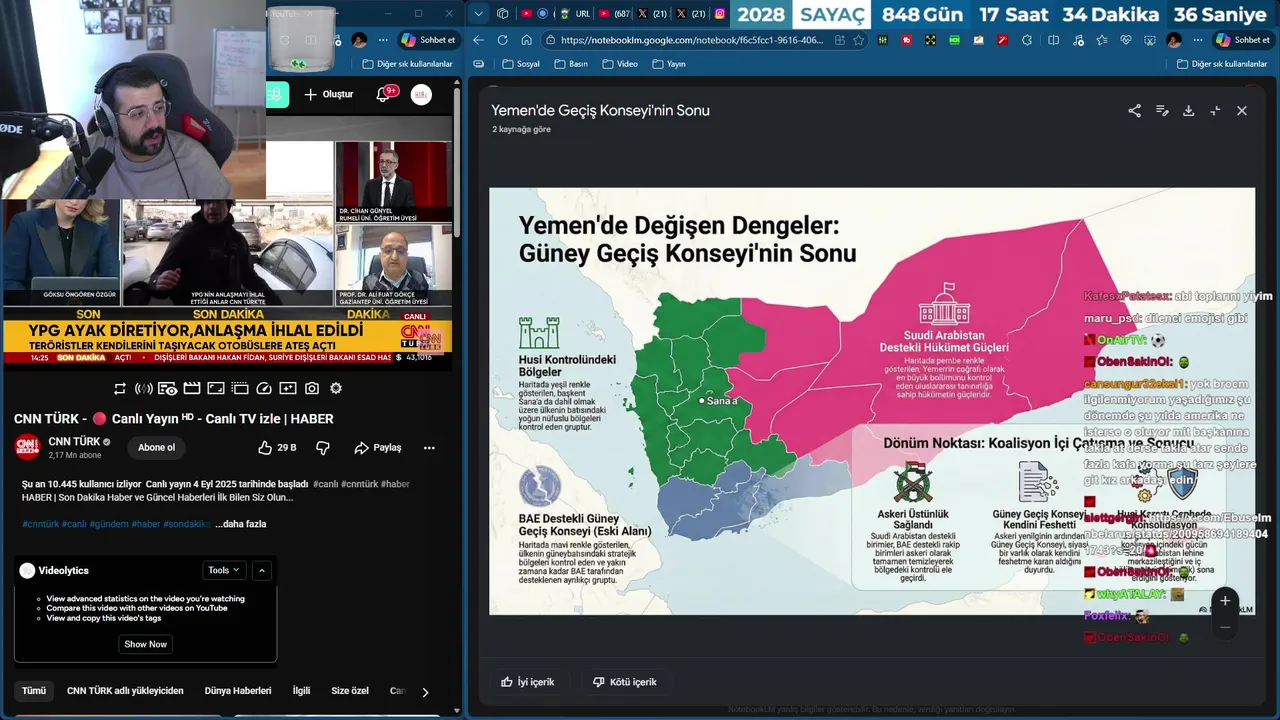This screenshot has height=720, width=1280.
Task: Open more actions menu for the video
Action: click(x=429, y=448)
